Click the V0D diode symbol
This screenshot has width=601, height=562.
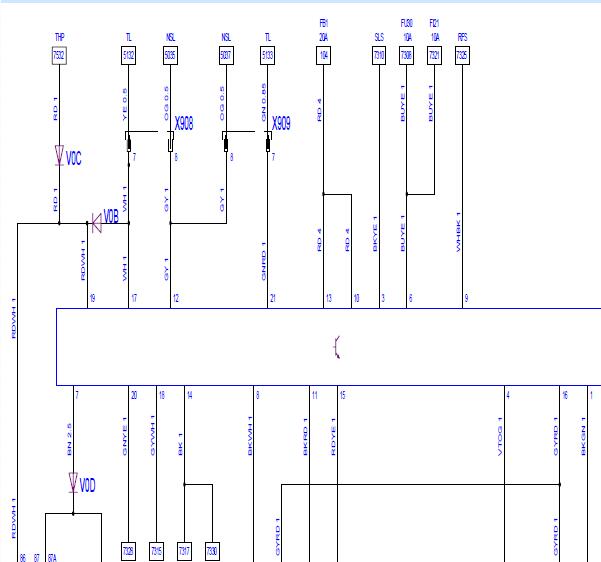tap(73, 483)
